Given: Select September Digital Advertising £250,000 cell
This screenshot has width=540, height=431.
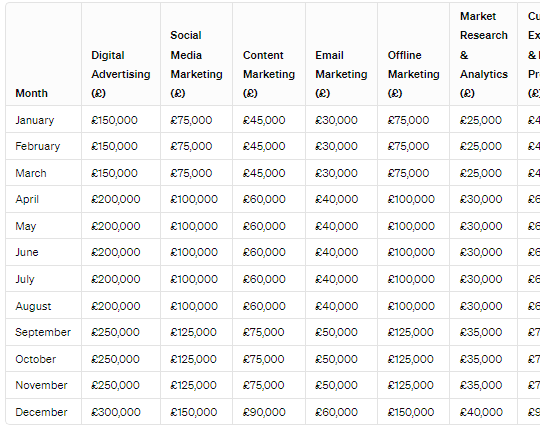Looking at the screenshot, I should point(115,332).
